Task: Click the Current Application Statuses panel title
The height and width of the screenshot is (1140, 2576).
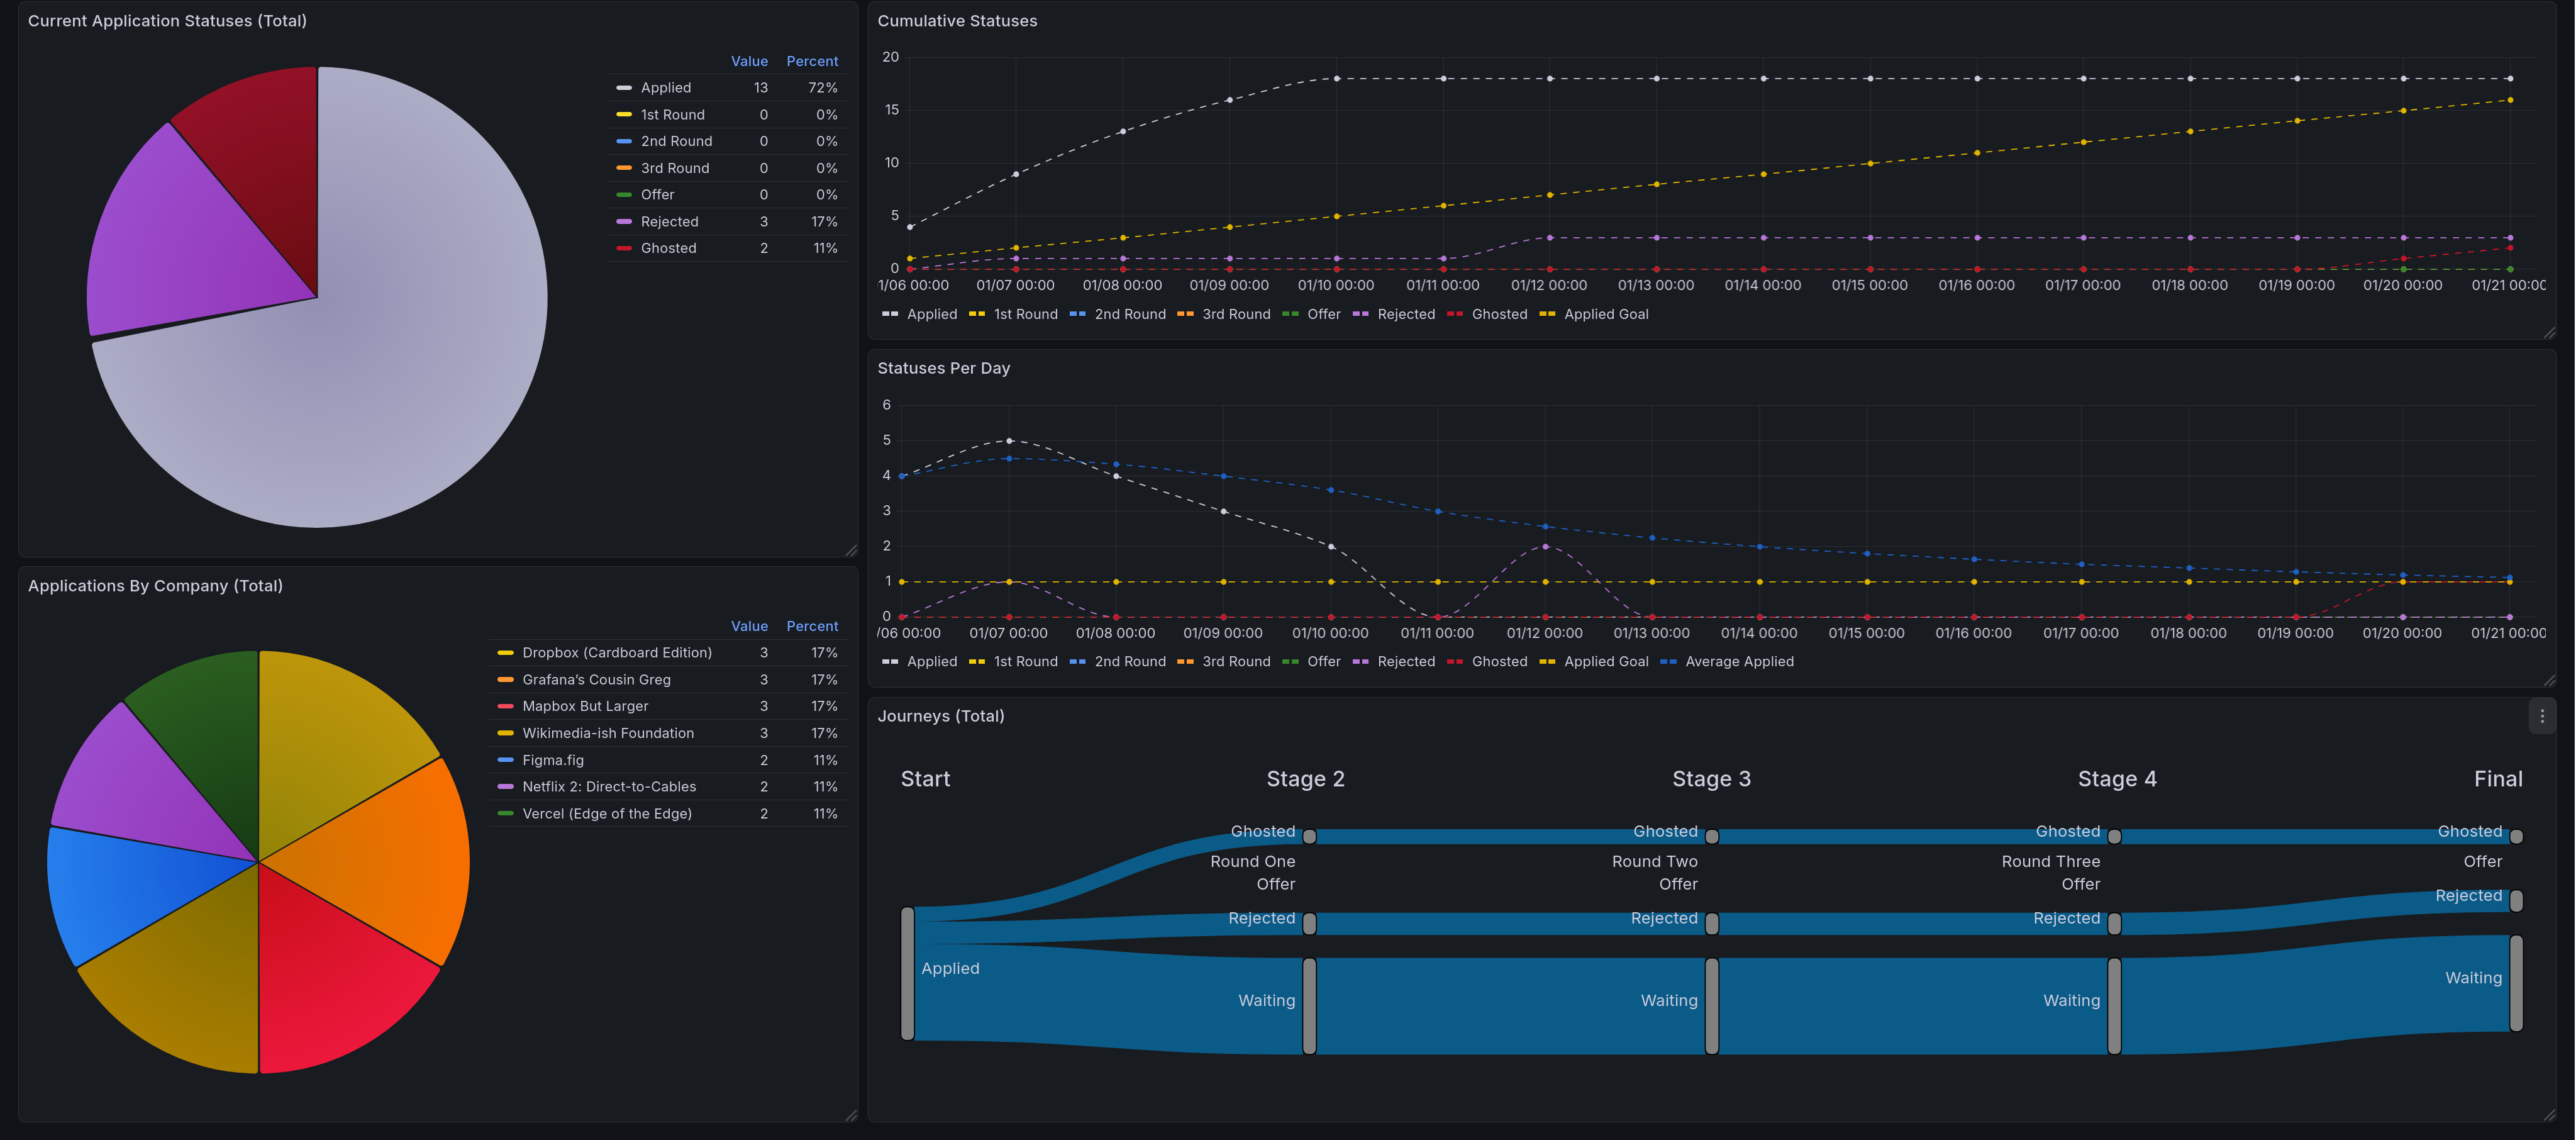Action: pyautogui.click(x=167, y=20)
